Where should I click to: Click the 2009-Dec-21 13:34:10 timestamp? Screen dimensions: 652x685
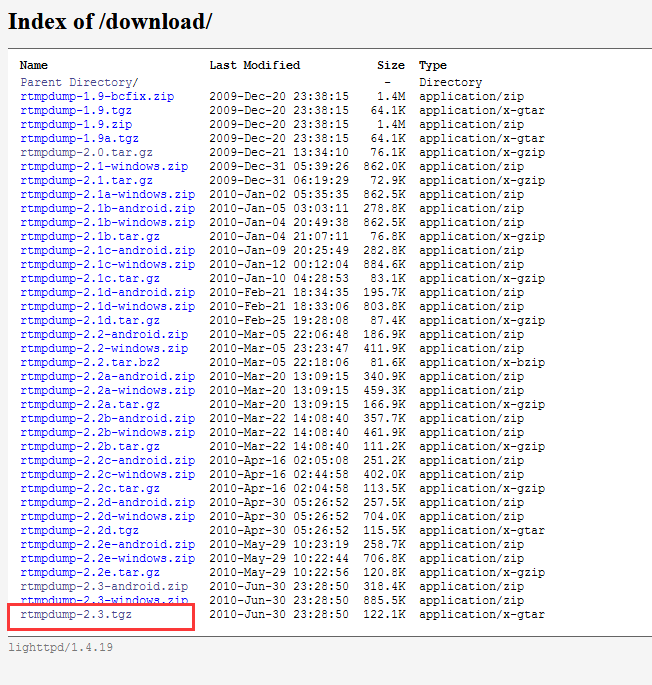point(279,152)
